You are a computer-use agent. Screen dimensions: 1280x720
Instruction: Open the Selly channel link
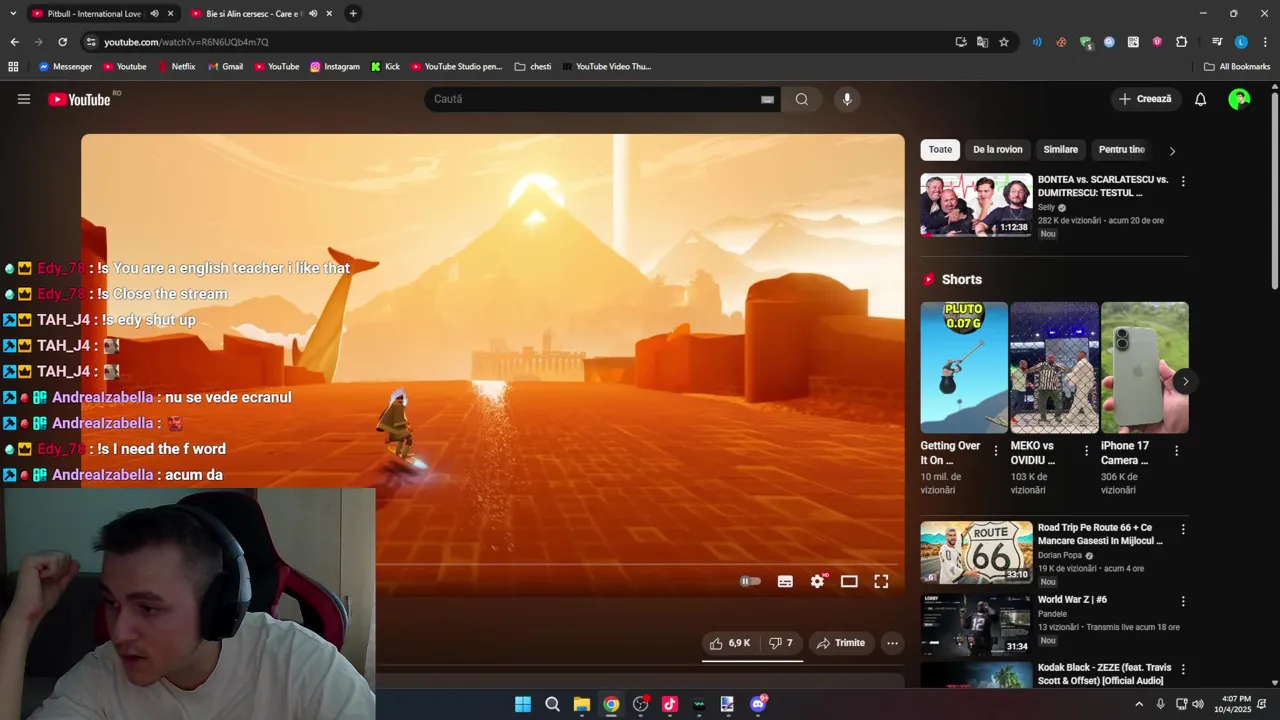(1046, 208)
